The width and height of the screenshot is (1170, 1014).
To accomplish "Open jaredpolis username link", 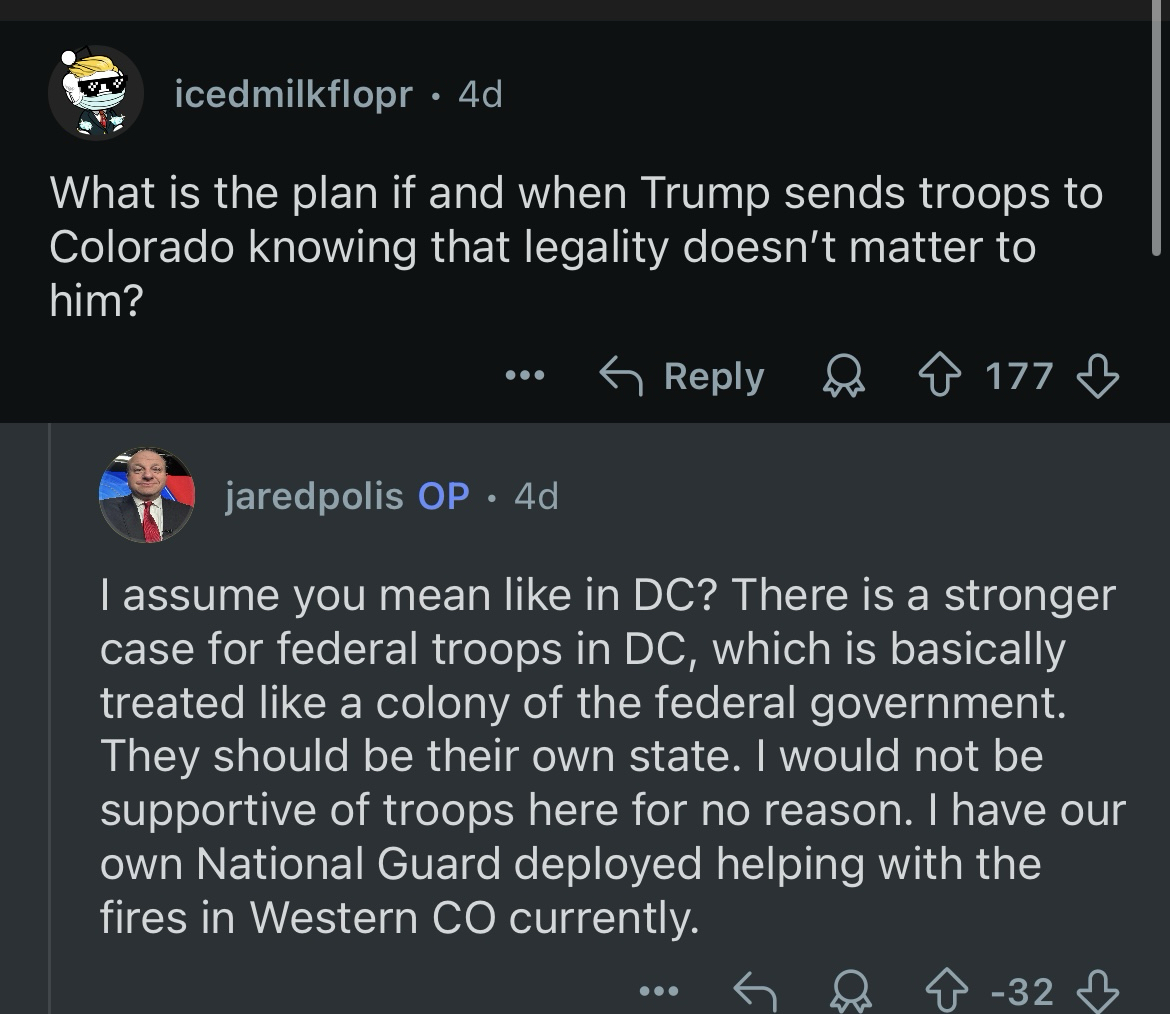I will click(x=314, y=496).
